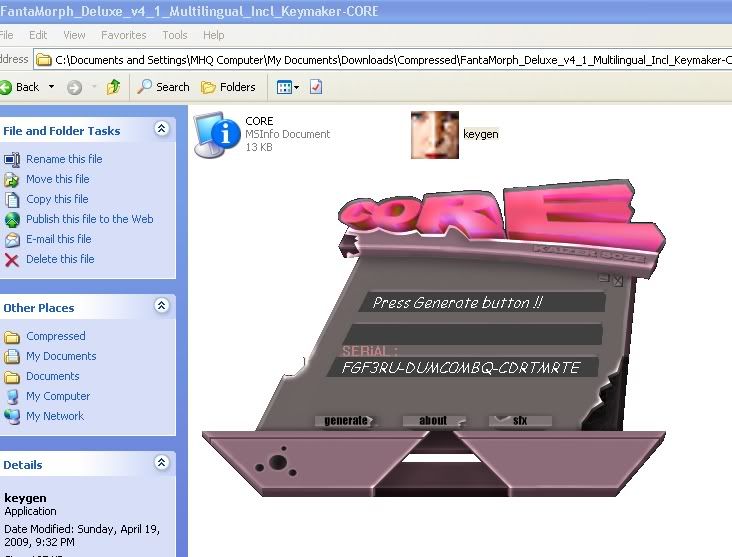Select the keygen face thumbnail

(435, 135)
